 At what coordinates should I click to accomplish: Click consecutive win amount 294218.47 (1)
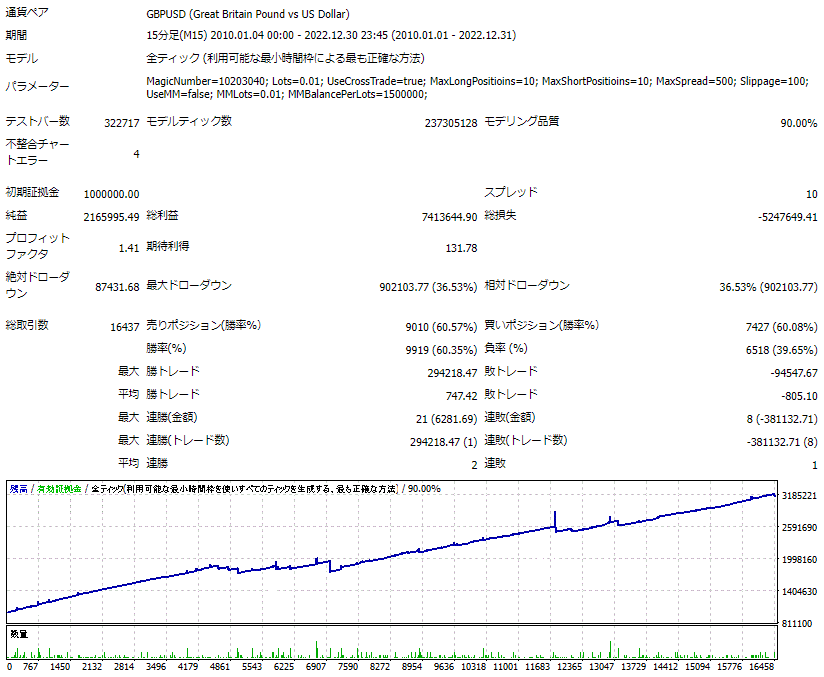tap(444, 442)
